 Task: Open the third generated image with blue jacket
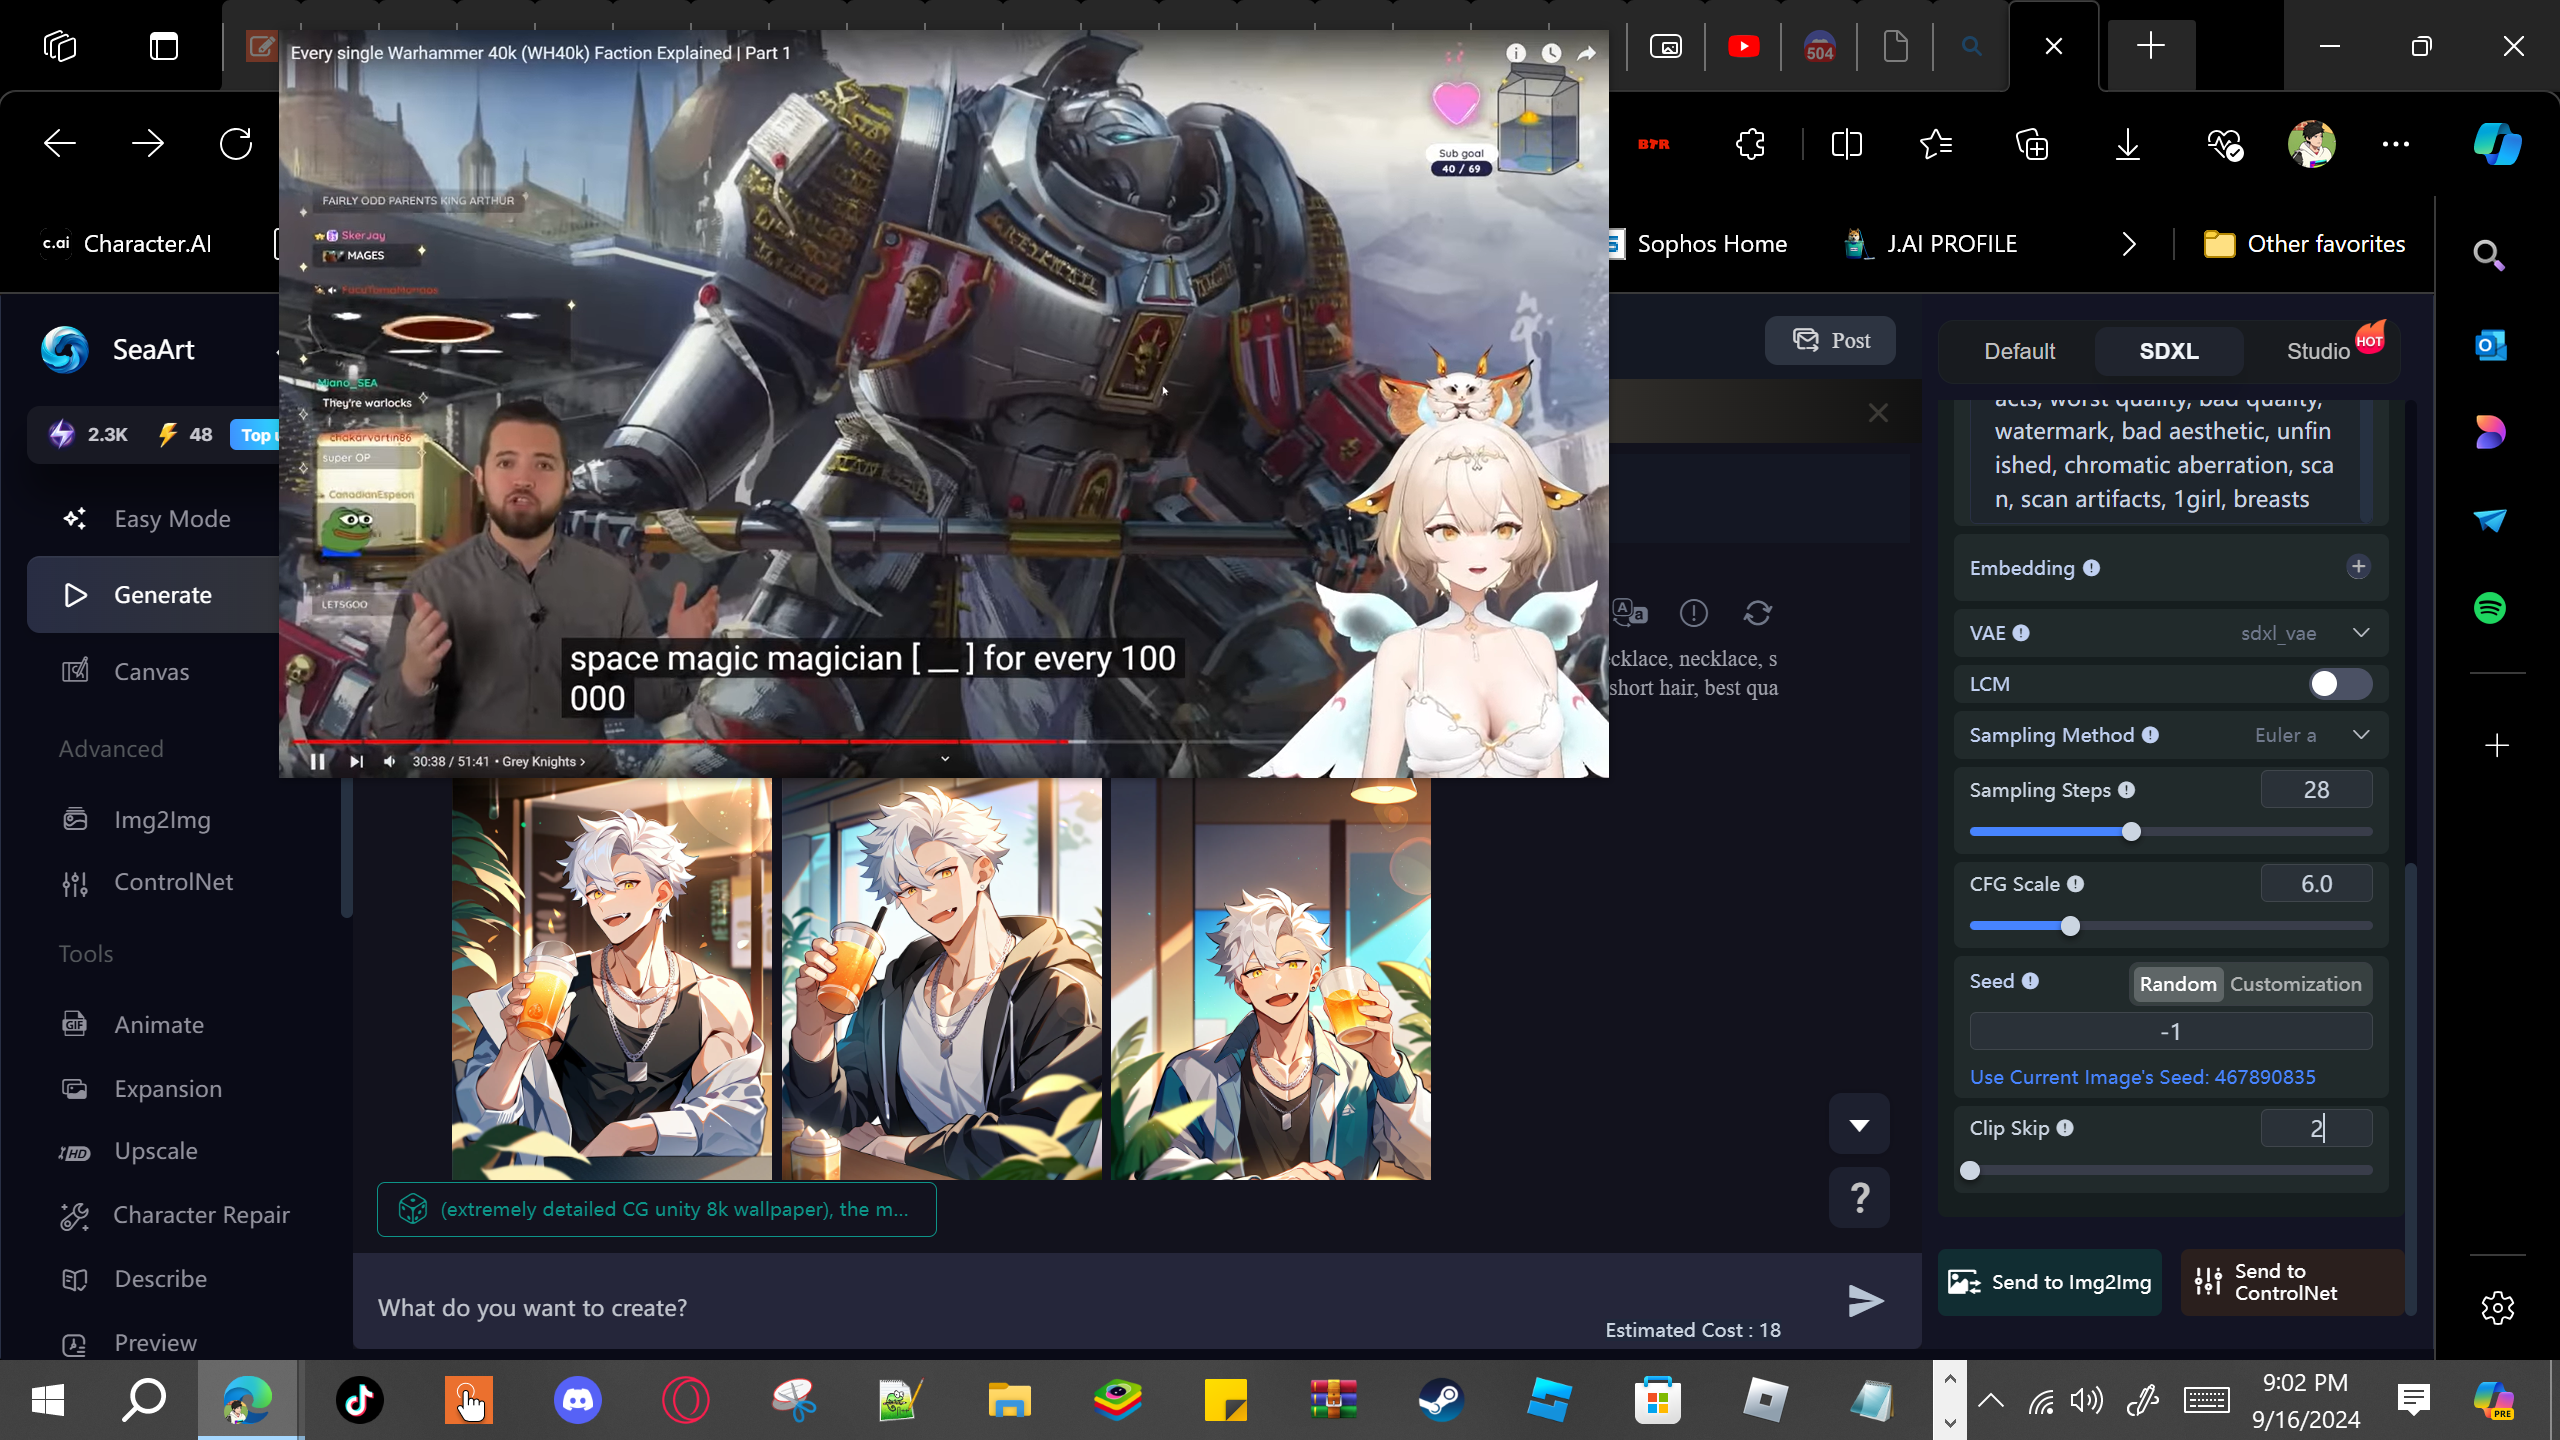tap(1271, 979)
